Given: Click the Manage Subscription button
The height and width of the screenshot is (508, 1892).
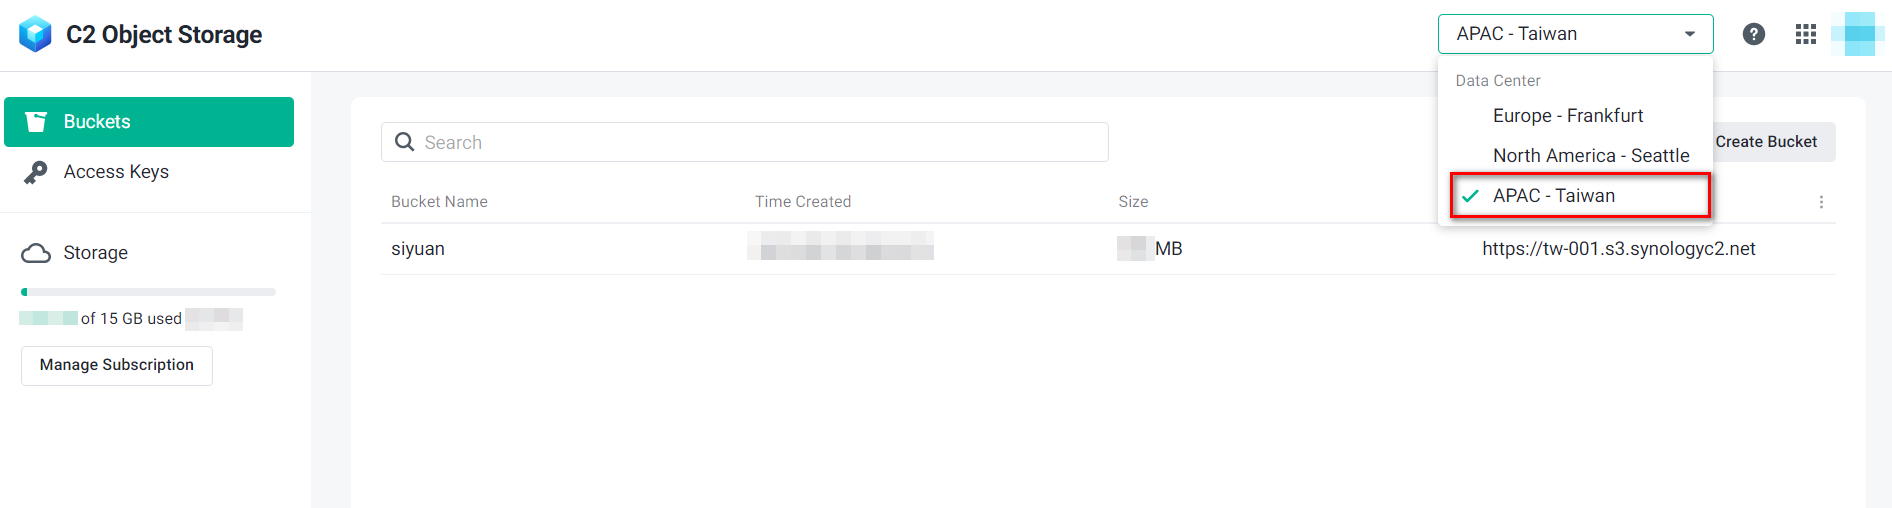Looking at the screenshot, I should [117, 365].
